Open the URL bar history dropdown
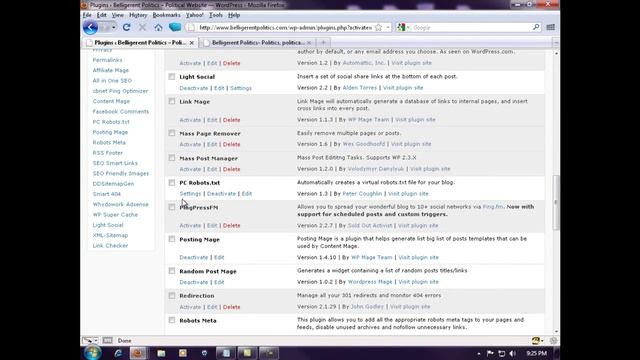 click(388, 27)
